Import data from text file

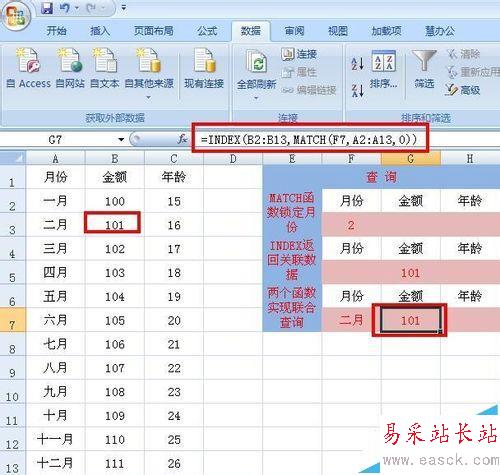105,68
